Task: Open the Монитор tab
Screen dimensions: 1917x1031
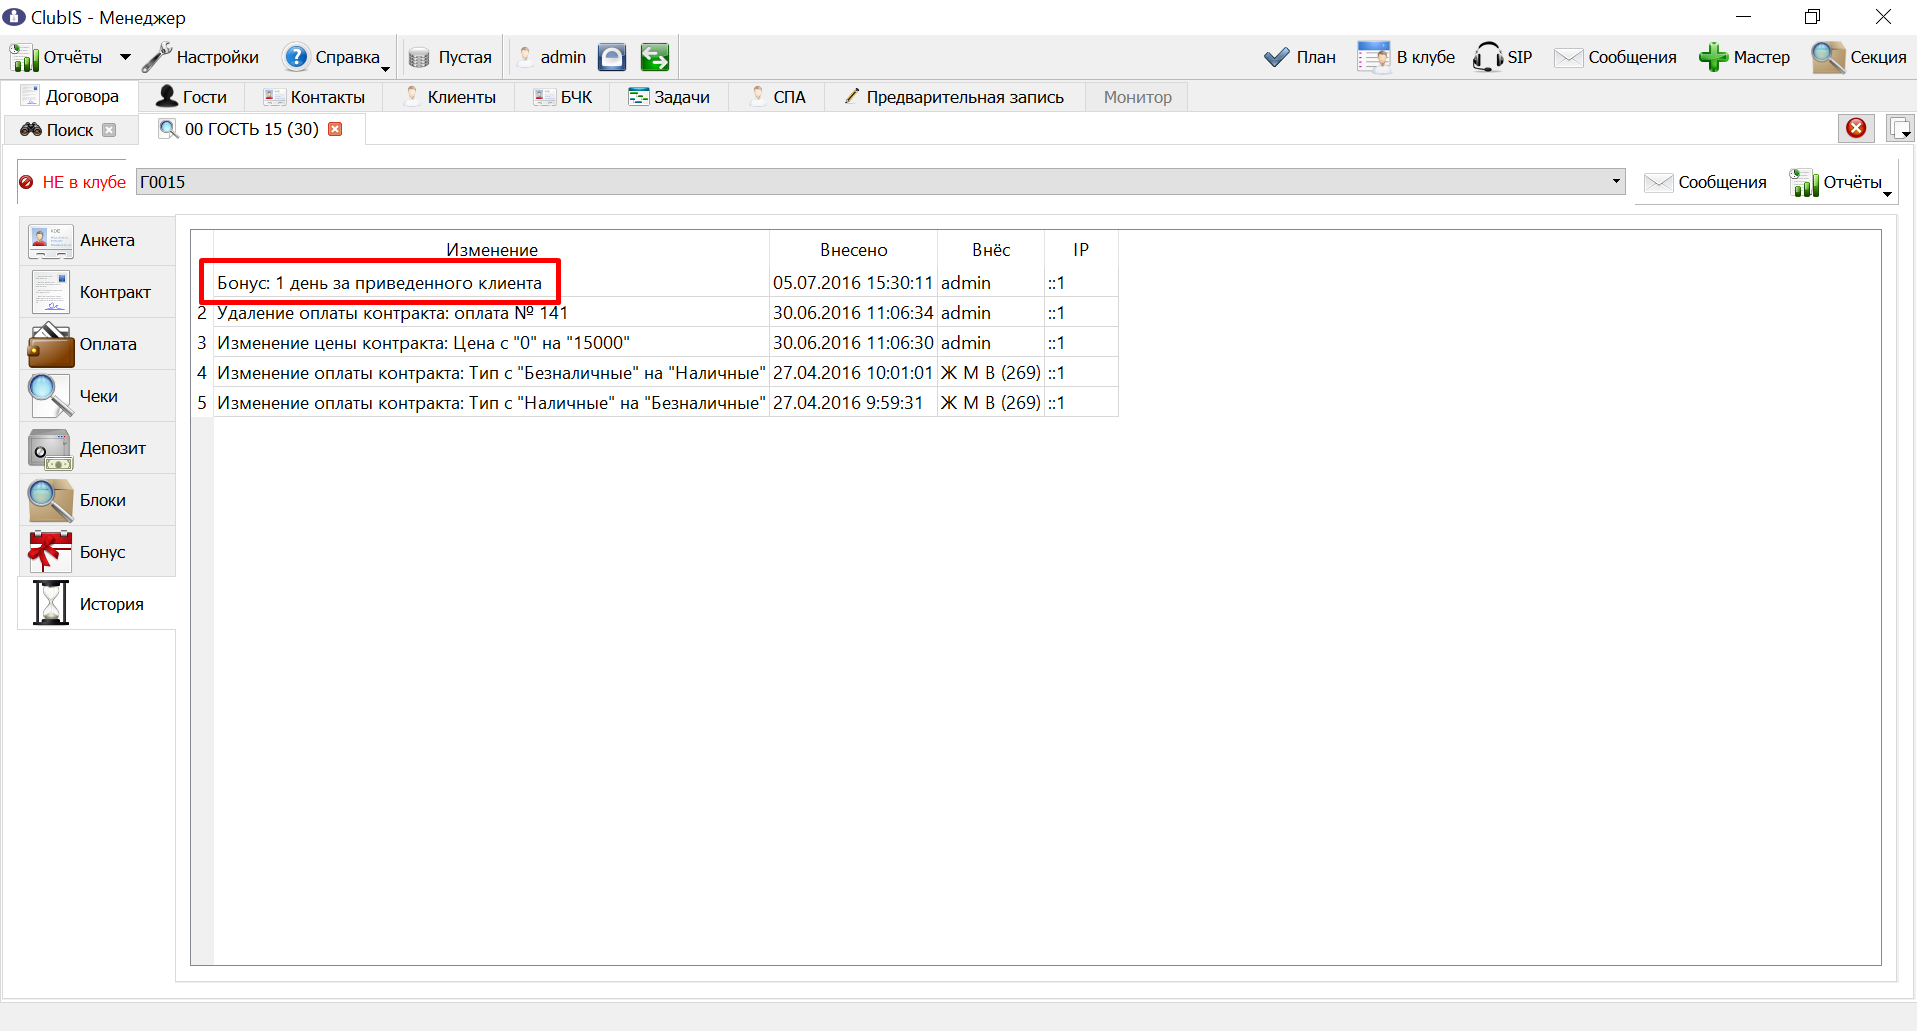Action: pyautogui.click(x=1137, y=97)
